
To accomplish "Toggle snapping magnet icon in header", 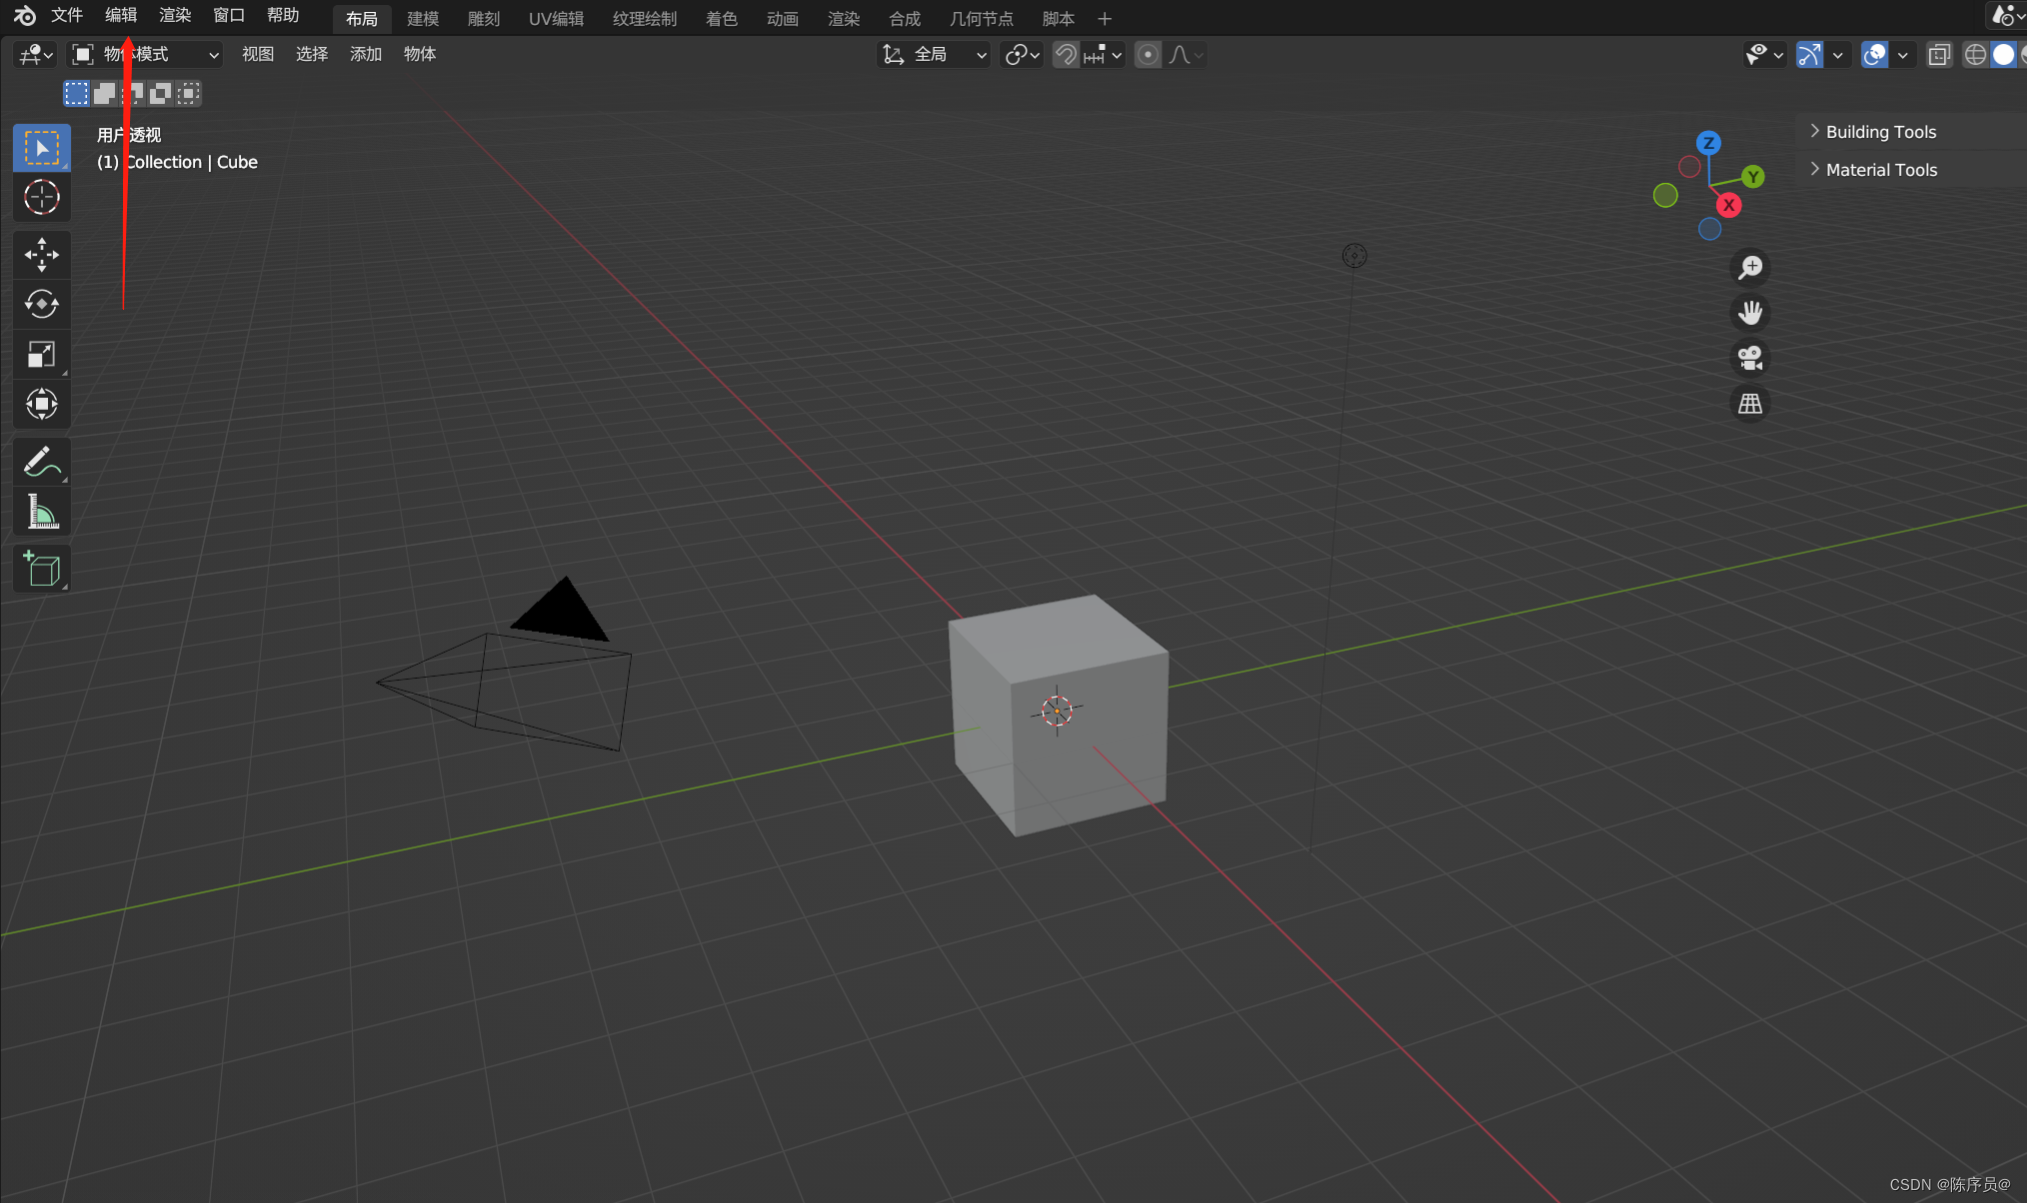I will pos(1066,55).
